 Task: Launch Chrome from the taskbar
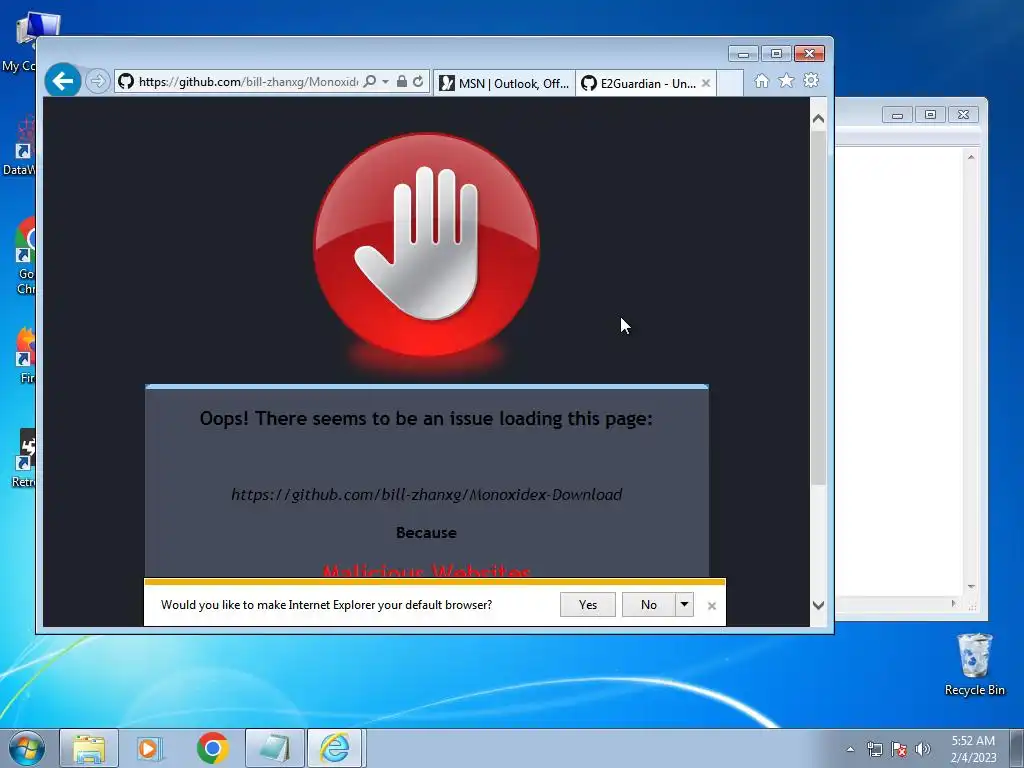point(212,748)
